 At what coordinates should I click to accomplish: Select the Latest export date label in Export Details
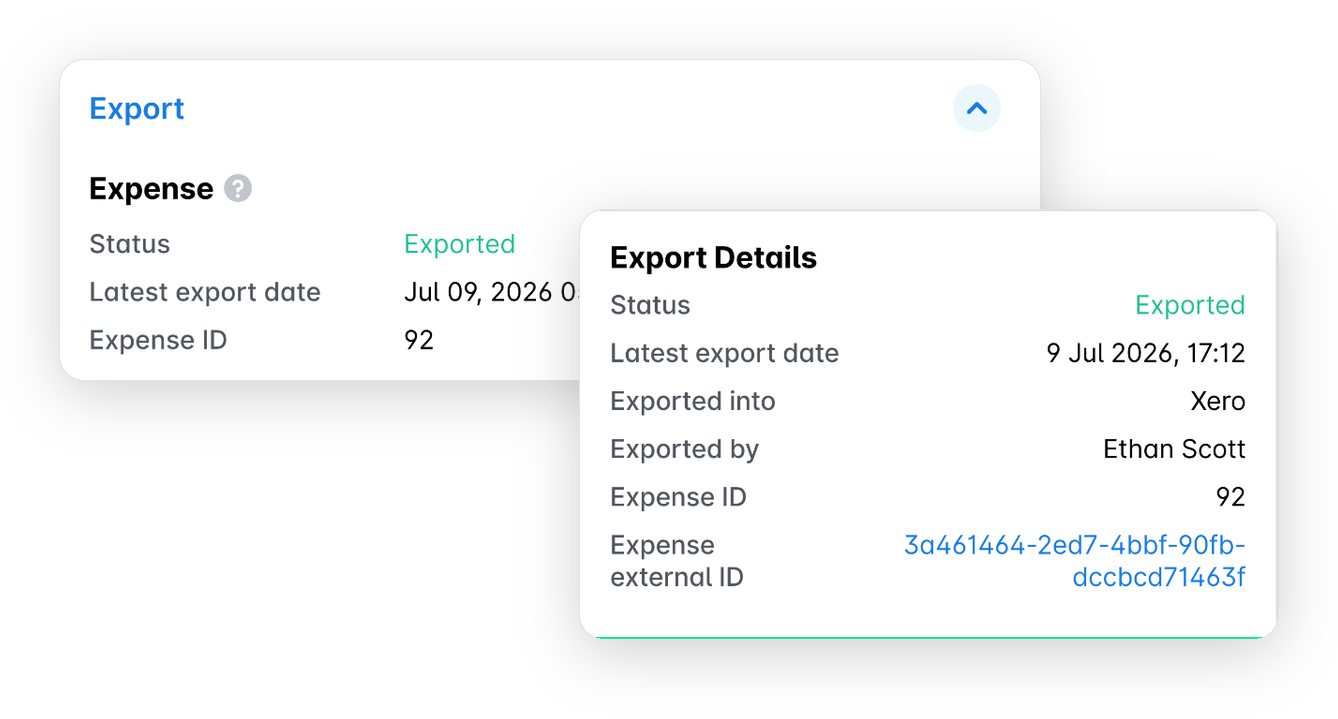click(x=725, y=353)
